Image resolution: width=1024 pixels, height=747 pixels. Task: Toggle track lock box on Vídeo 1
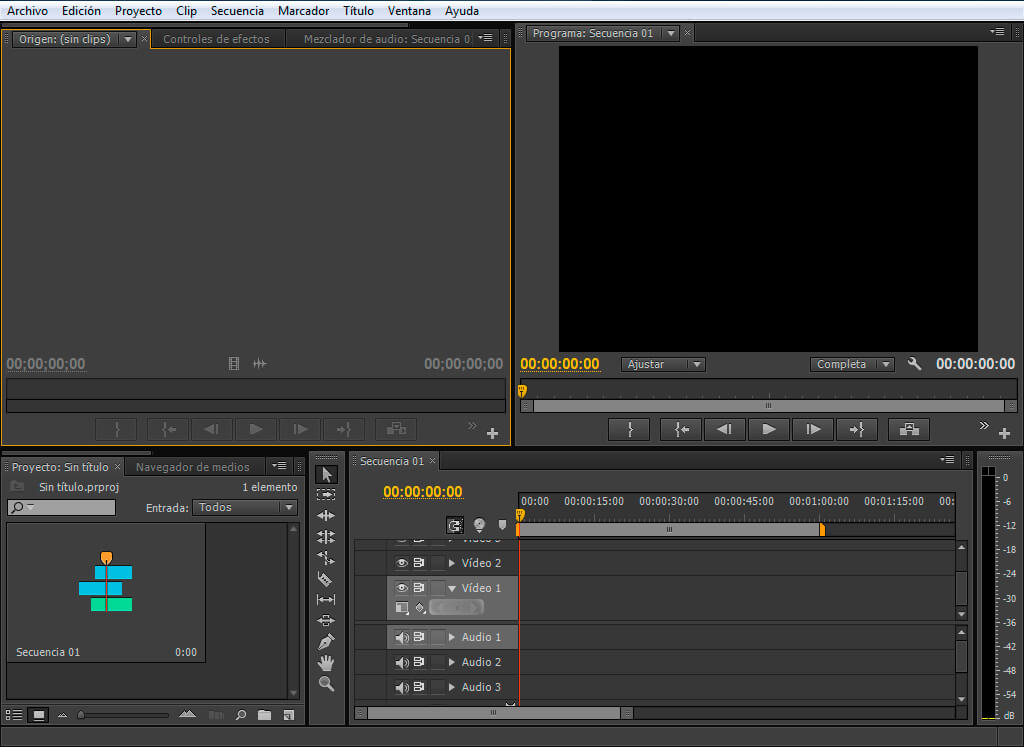pyautogui.click(x=438, y=588)
